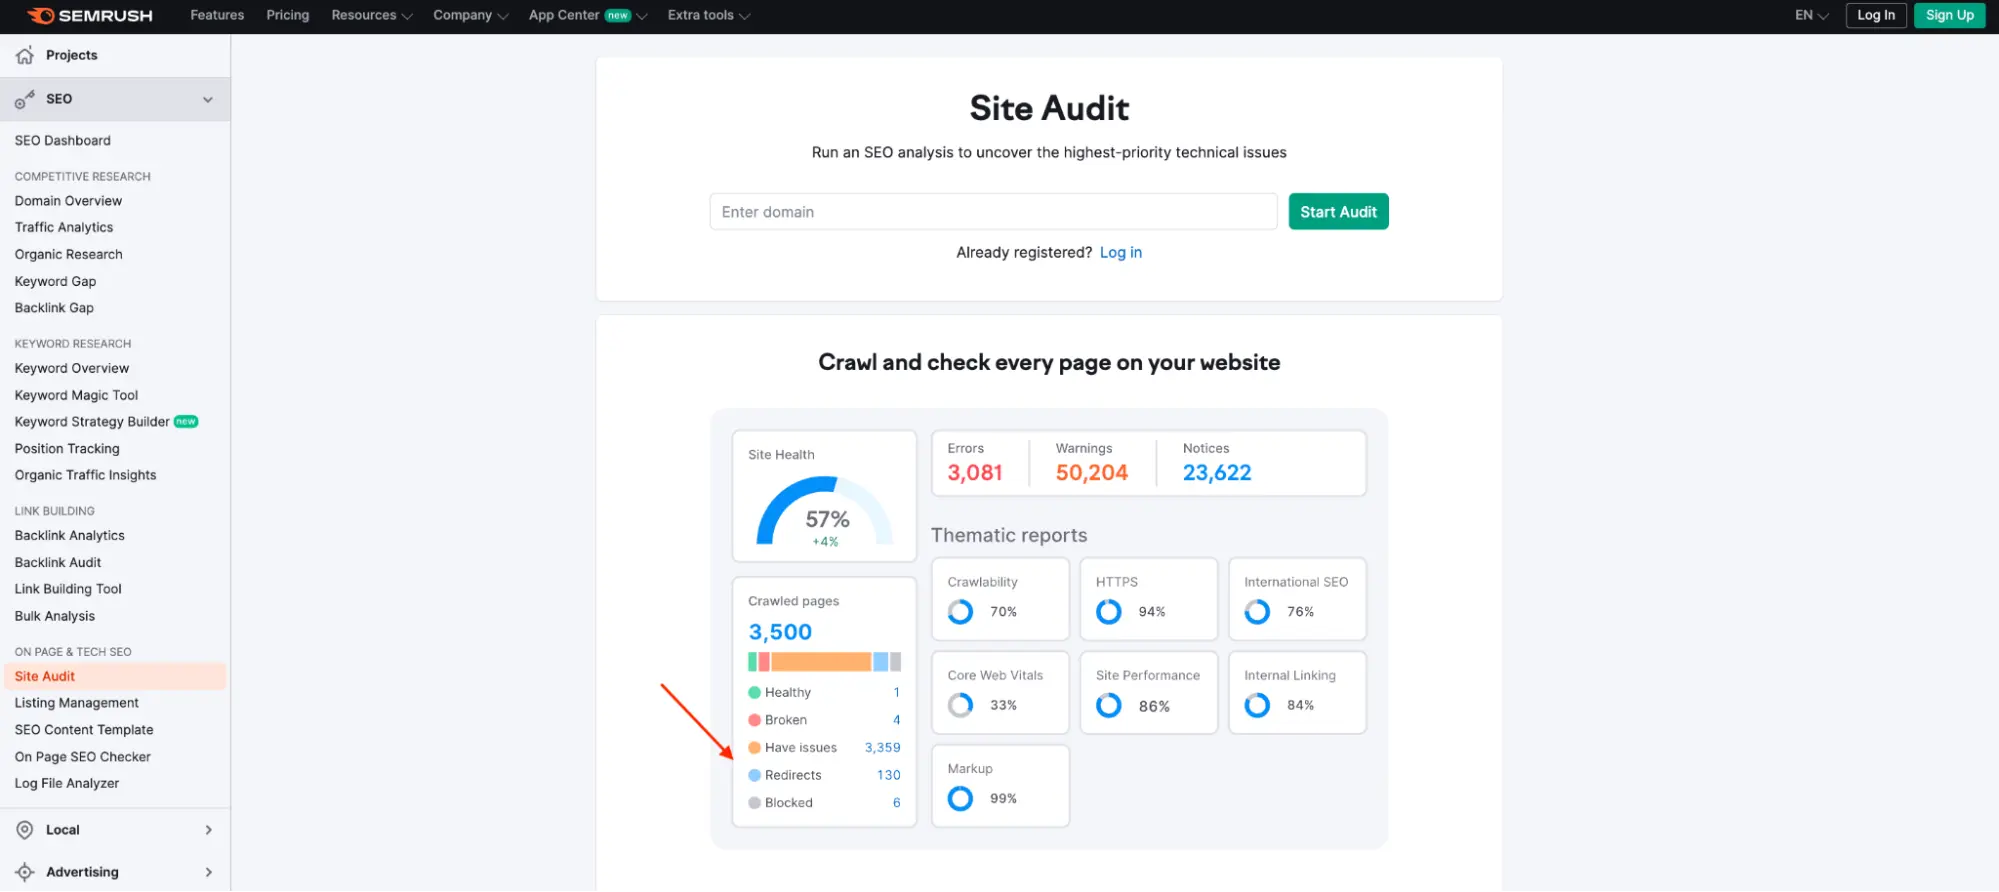Open Listing Management
Viewport: 1999px width, 892px height.
pos(77,703)
